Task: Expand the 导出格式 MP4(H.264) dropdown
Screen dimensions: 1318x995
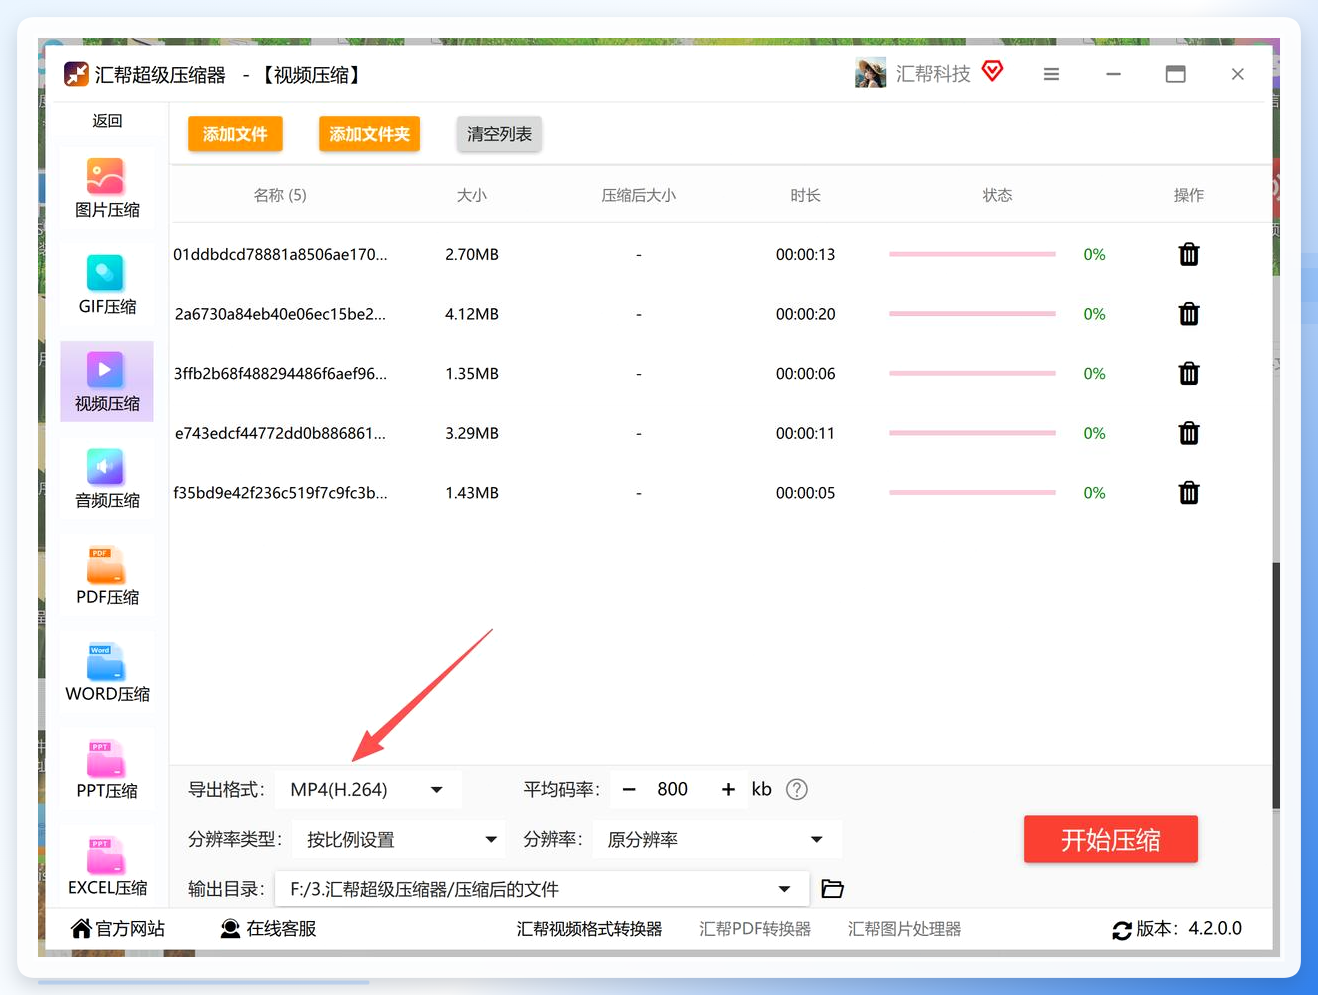Action: (369, 789)
